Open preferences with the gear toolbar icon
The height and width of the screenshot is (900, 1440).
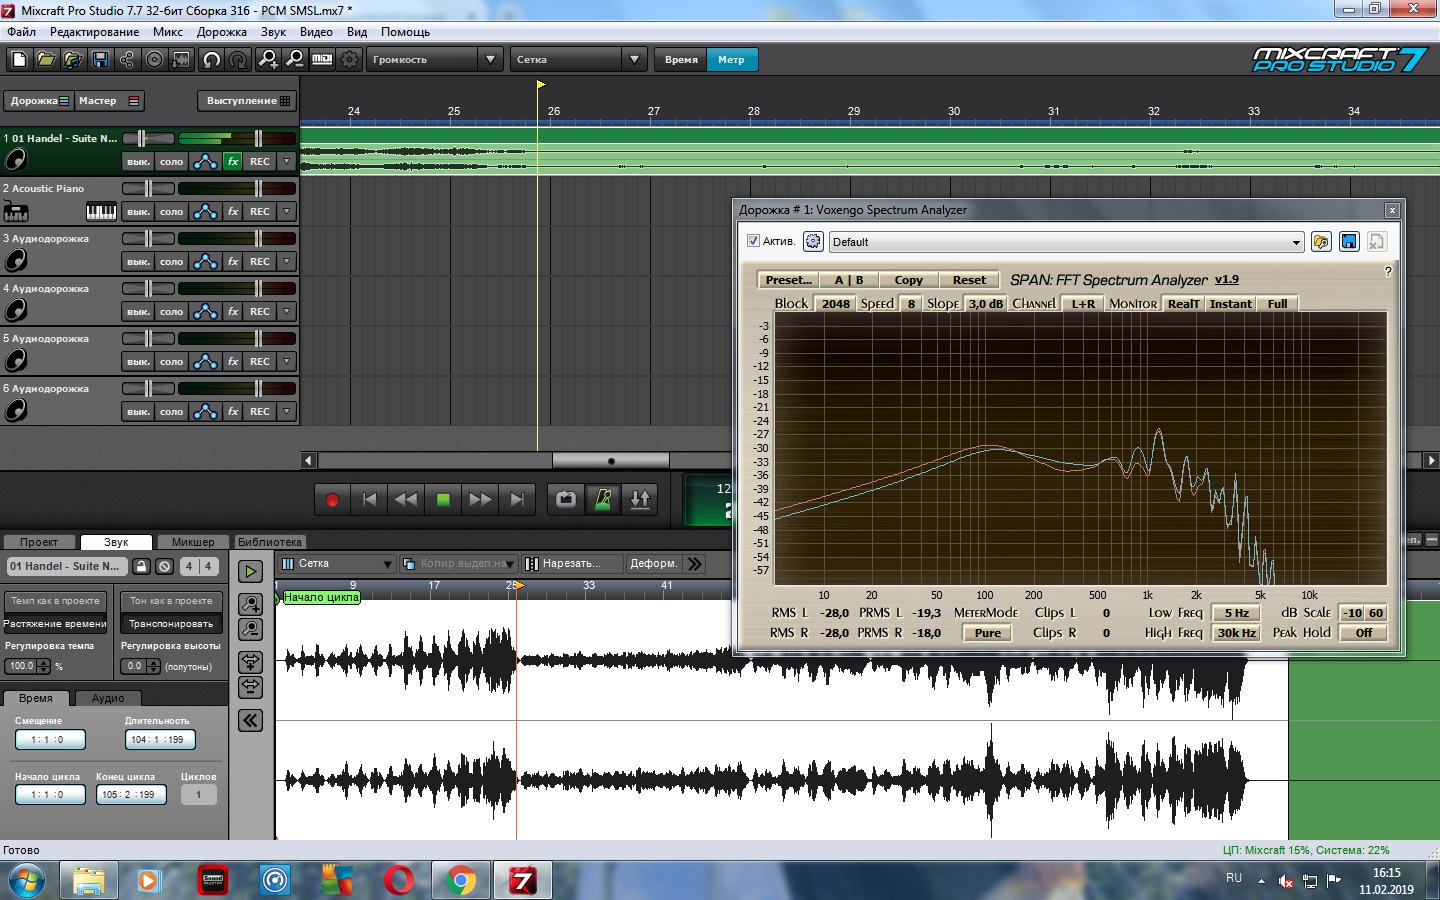(349, 60)
